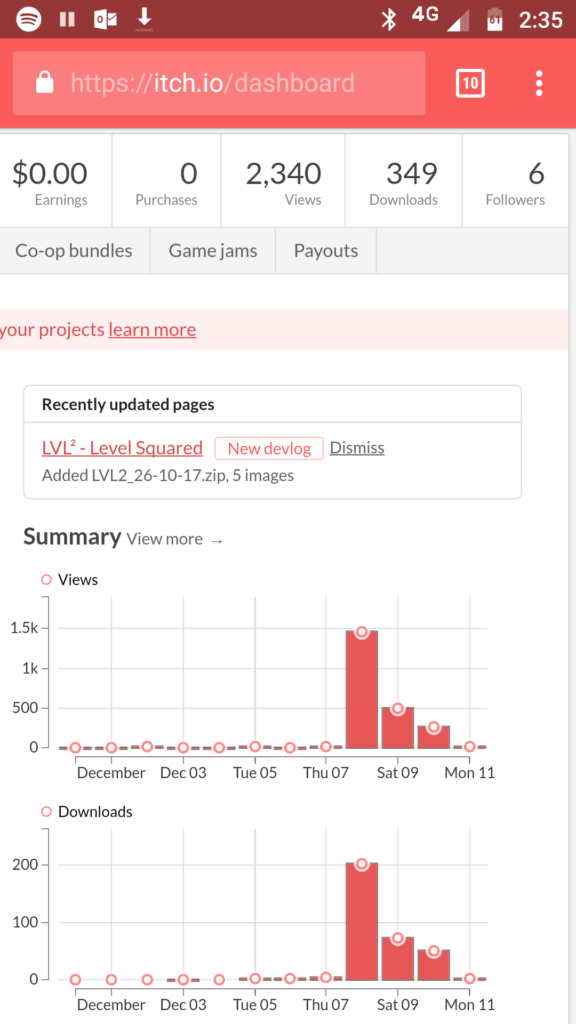The width and height of the screenshot is (576, 1024).
Task: Click the Mon 11 Downloads data point
Action: 470,978
